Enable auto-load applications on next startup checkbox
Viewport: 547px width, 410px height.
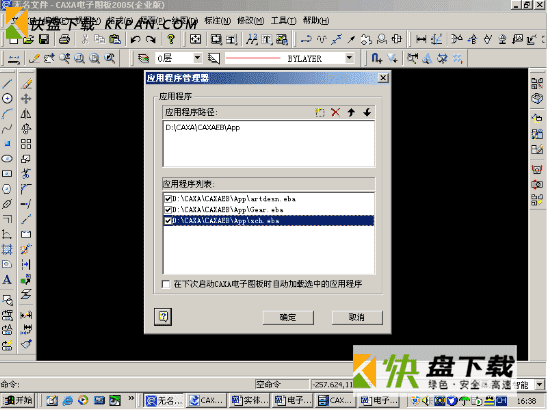click(x=166, y=284)
